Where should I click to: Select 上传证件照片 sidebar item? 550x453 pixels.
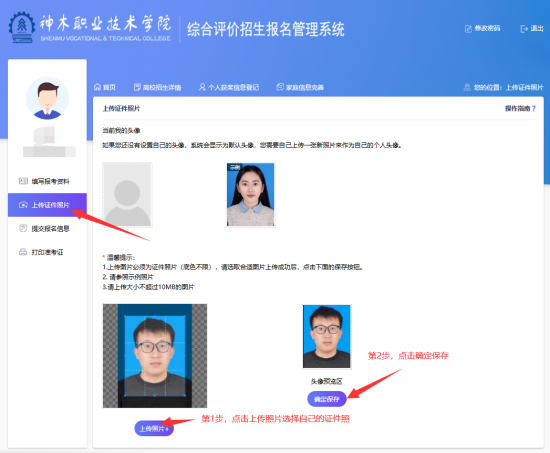47,205
